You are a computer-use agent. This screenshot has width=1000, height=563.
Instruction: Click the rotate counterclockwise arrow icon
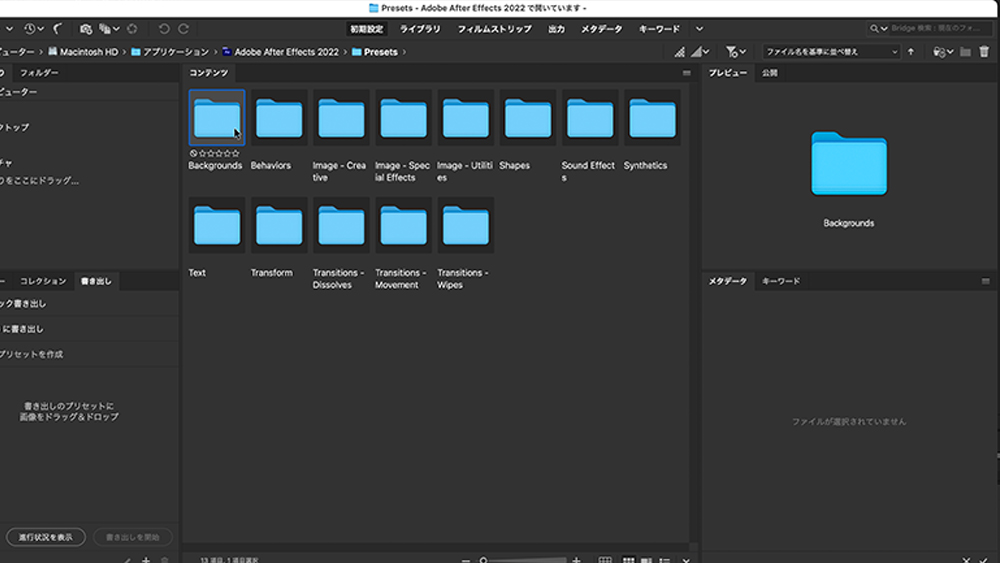pyautogui.click(x=165, y=29)
